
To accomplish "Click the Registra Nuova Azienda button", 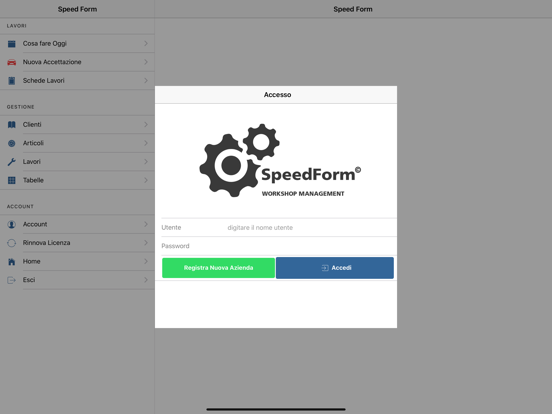I will coord(218,268).
